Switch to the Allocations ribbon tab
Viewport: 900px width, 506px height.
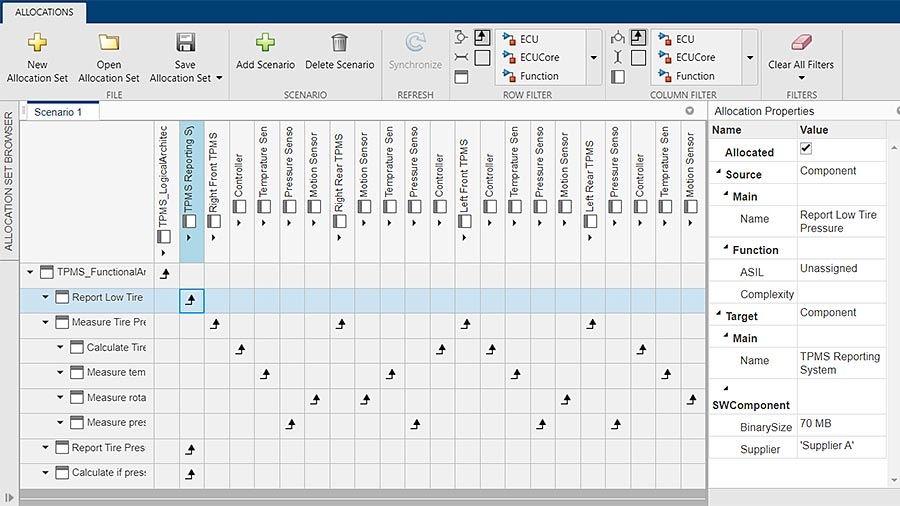tap(43, 12)
